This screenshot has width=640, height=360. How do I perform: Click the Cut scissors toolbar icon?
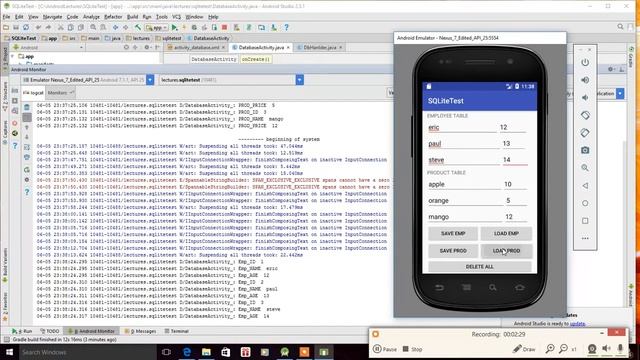[60, 27]
